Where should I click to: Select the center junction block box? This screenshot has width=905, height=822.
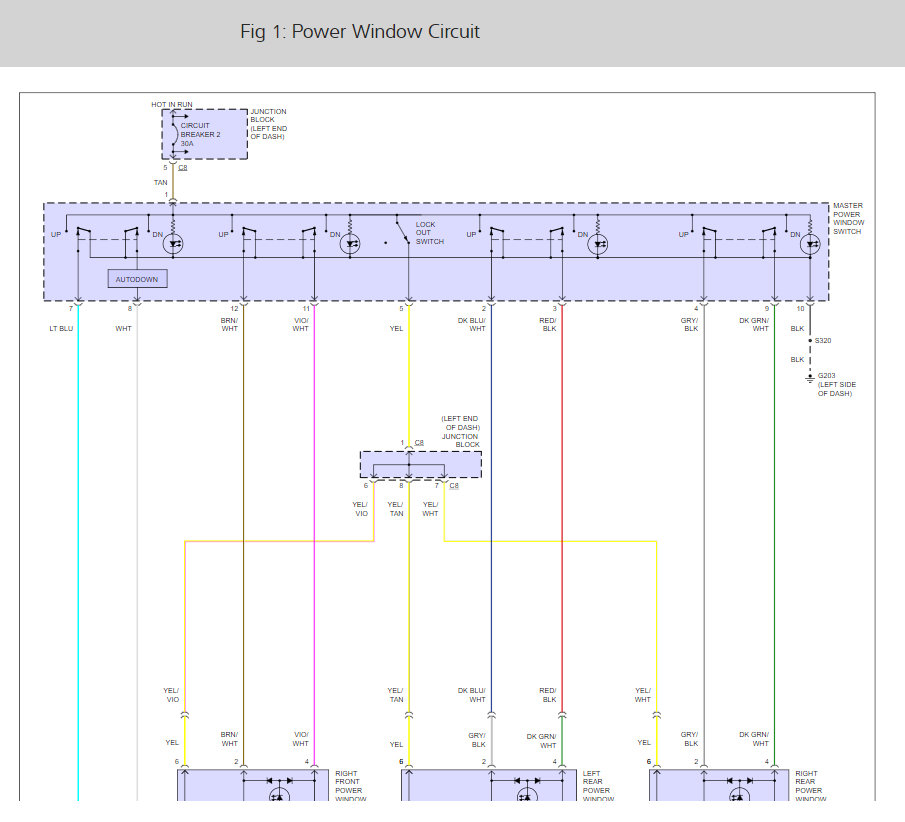click(420, 465)
